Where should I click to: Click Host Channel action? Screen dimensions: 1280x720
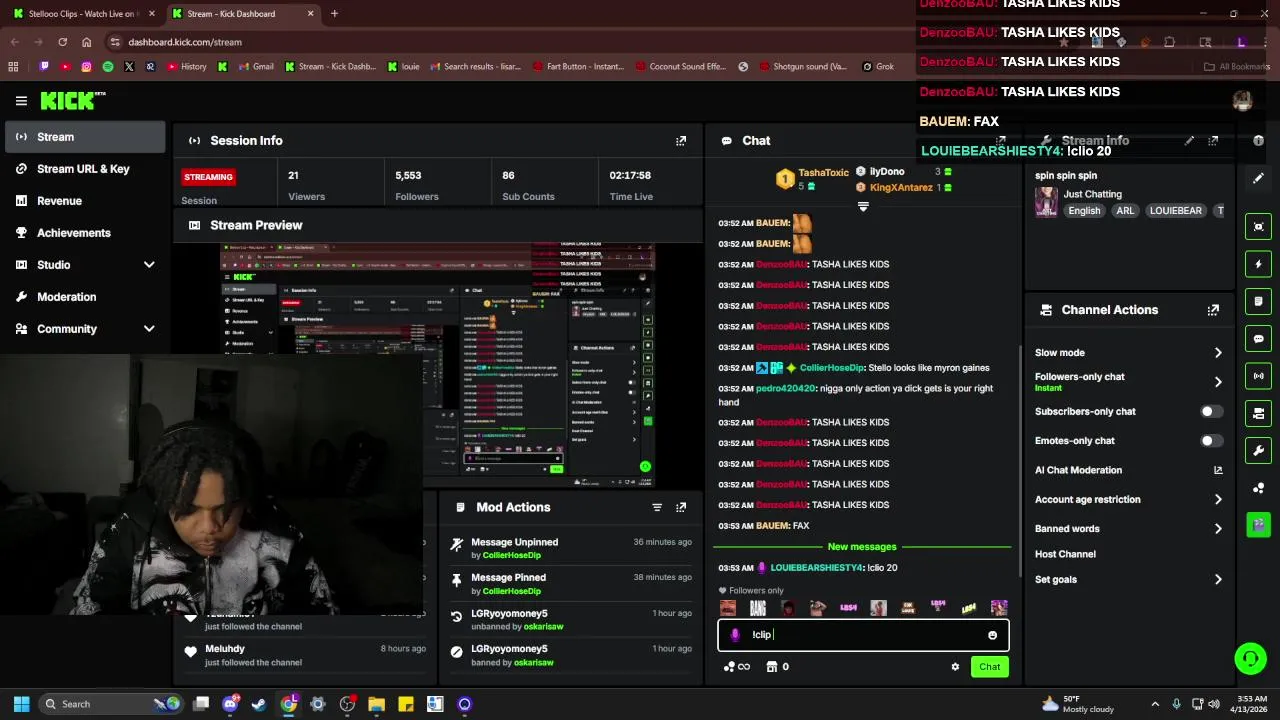pos(1065,554)
